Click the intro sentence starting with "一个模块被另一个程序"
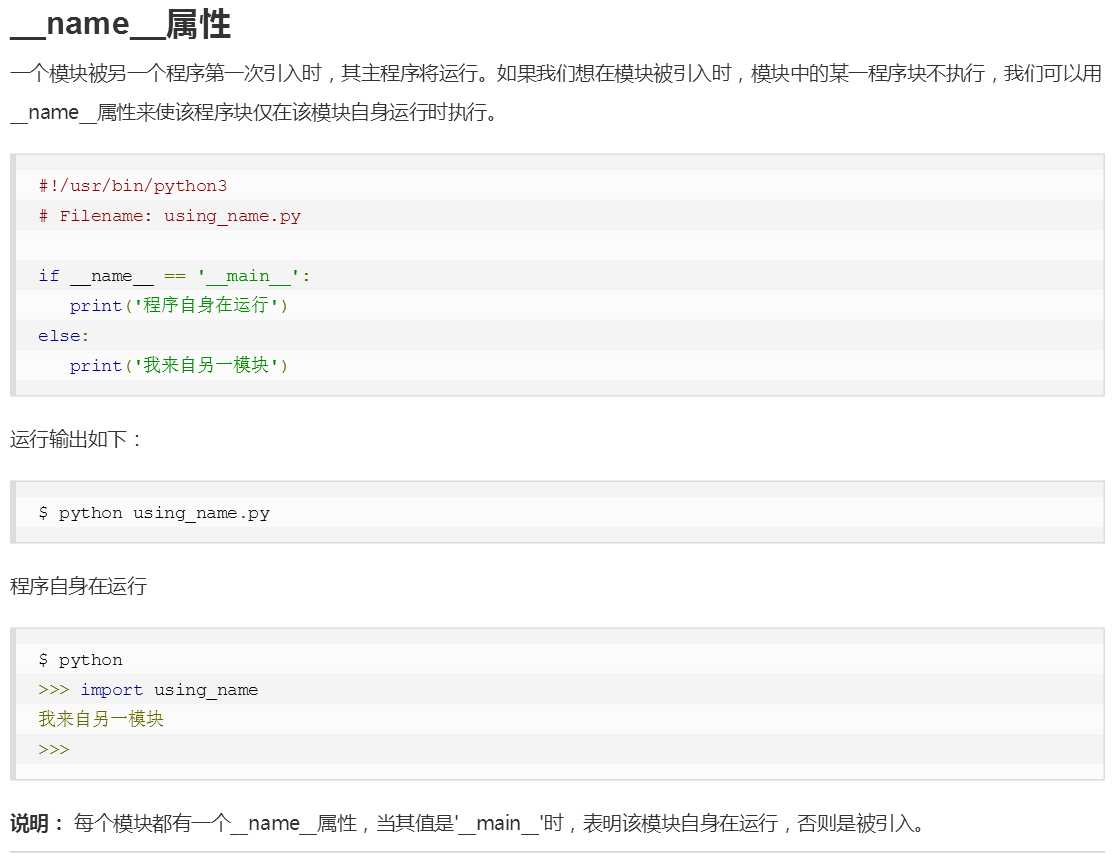This screenshot has width=1115, height=854. (555, 74)
